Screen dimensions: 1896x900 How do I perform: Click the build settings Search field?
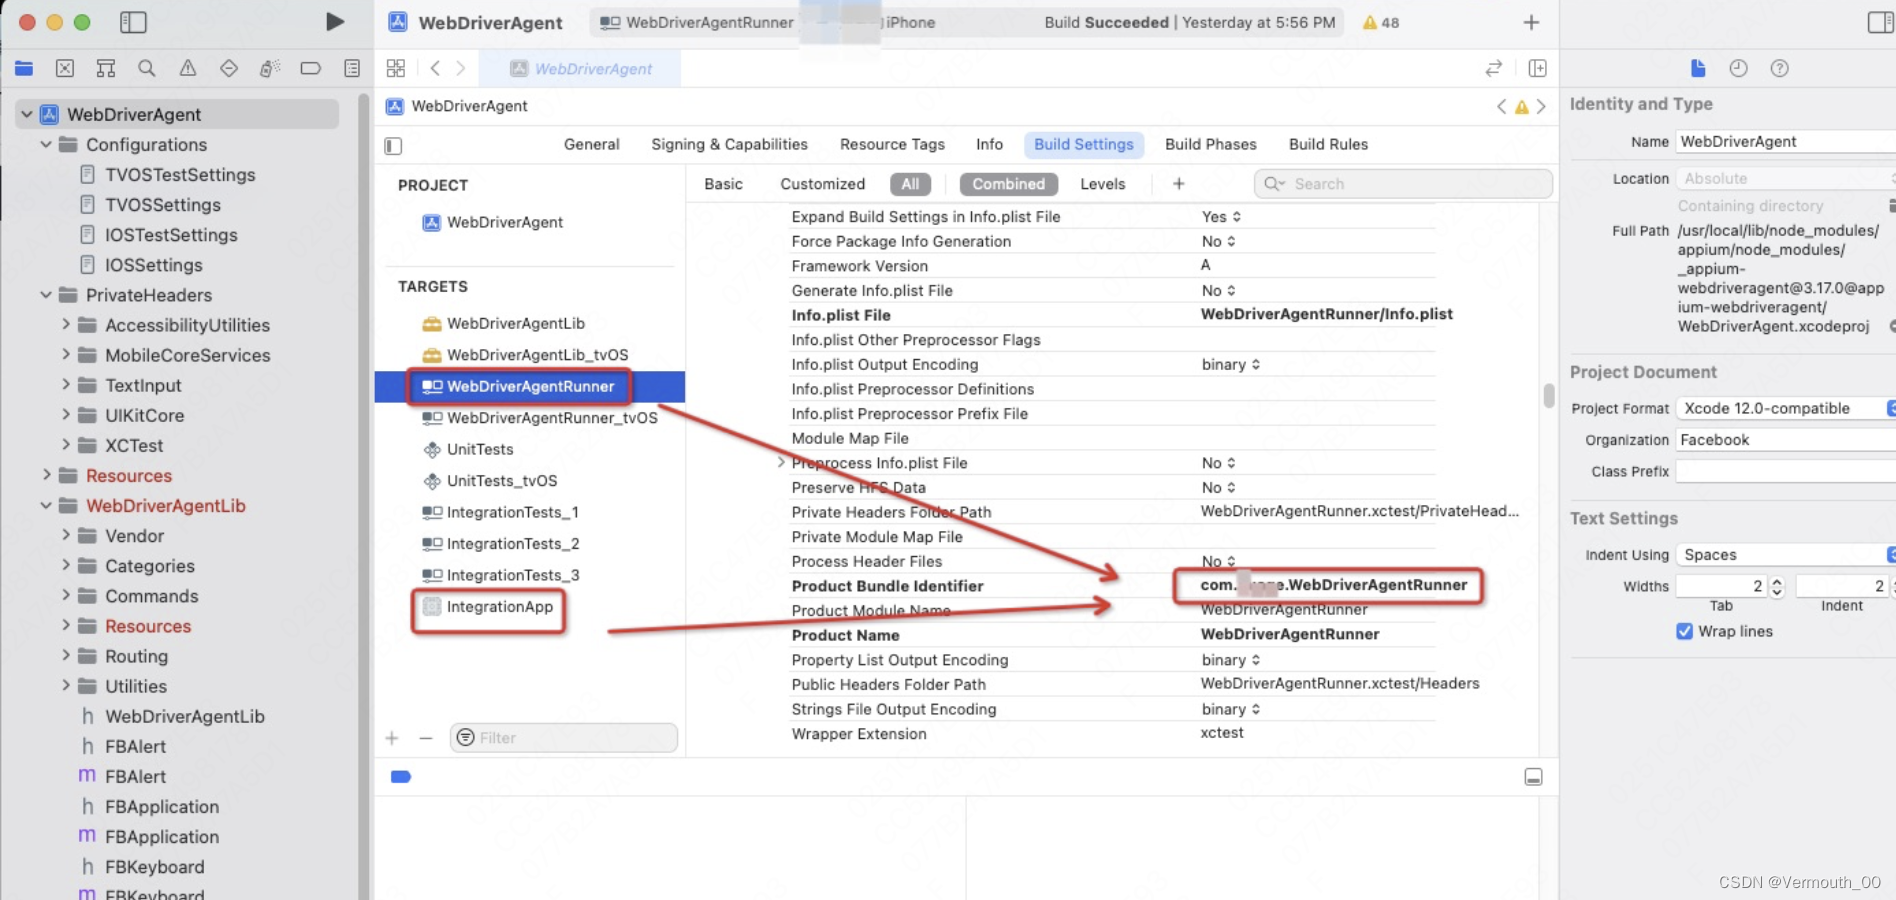click(1403, 184)
